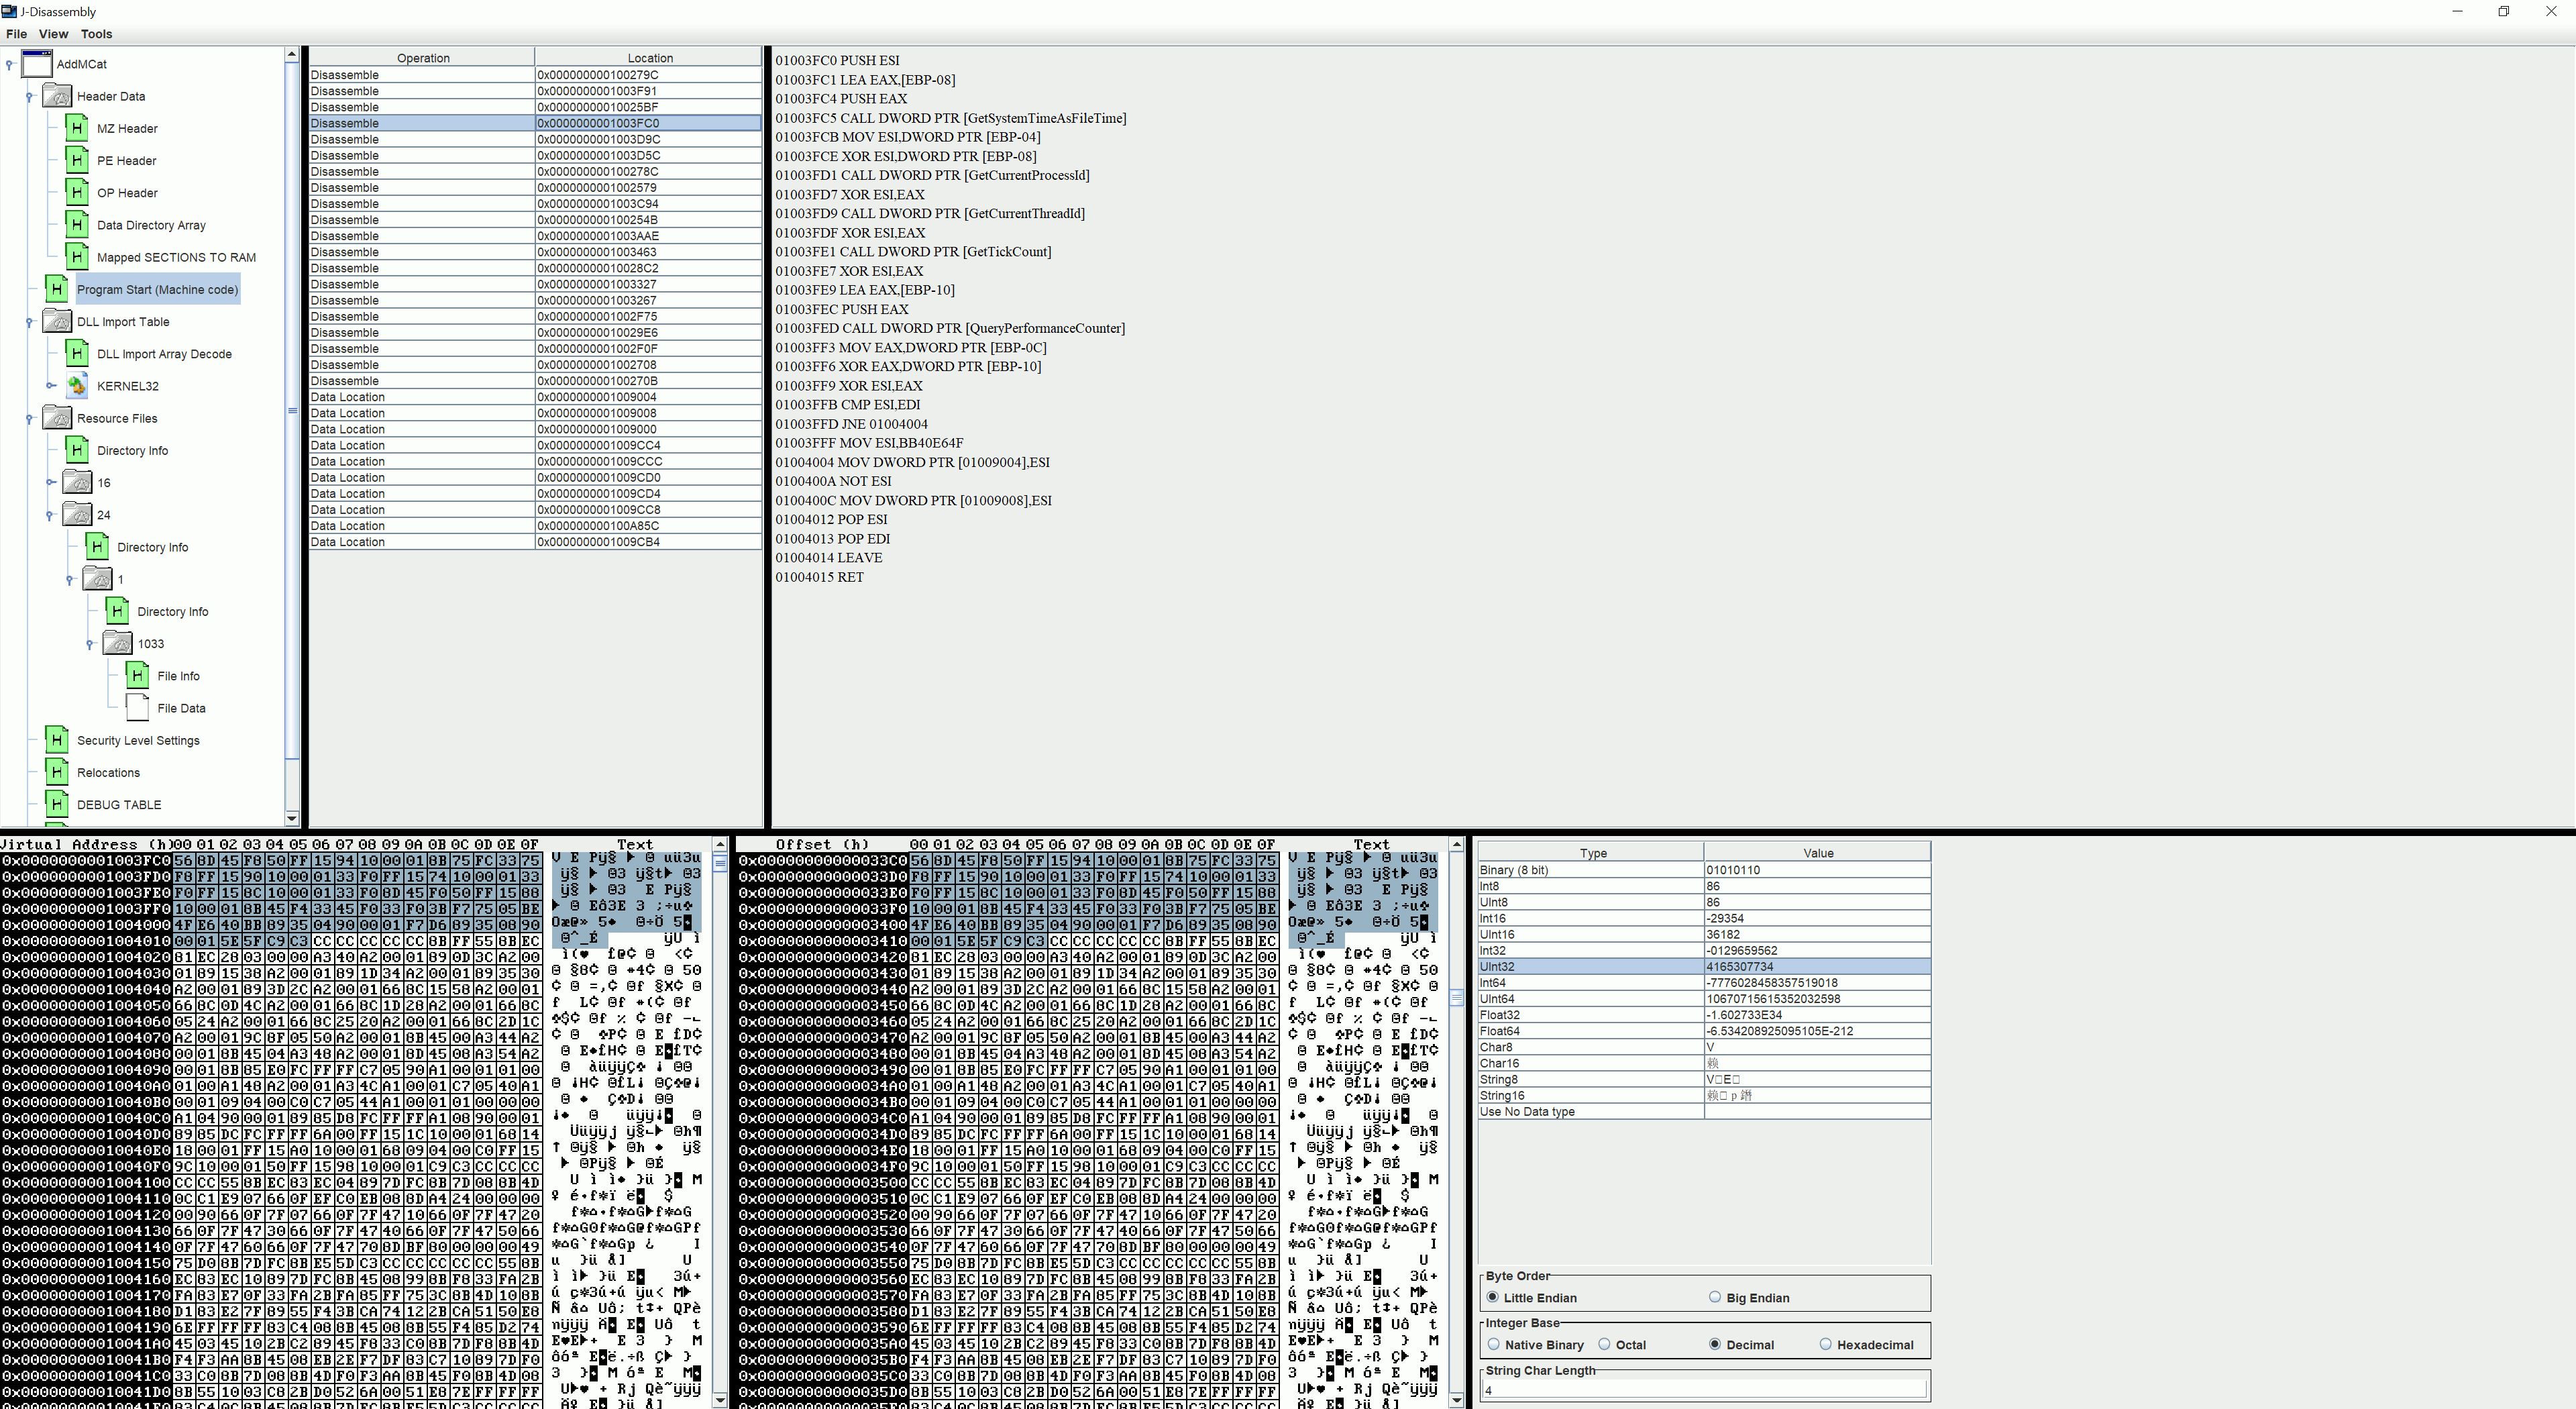Click the File Data document icon

[138, 708]
